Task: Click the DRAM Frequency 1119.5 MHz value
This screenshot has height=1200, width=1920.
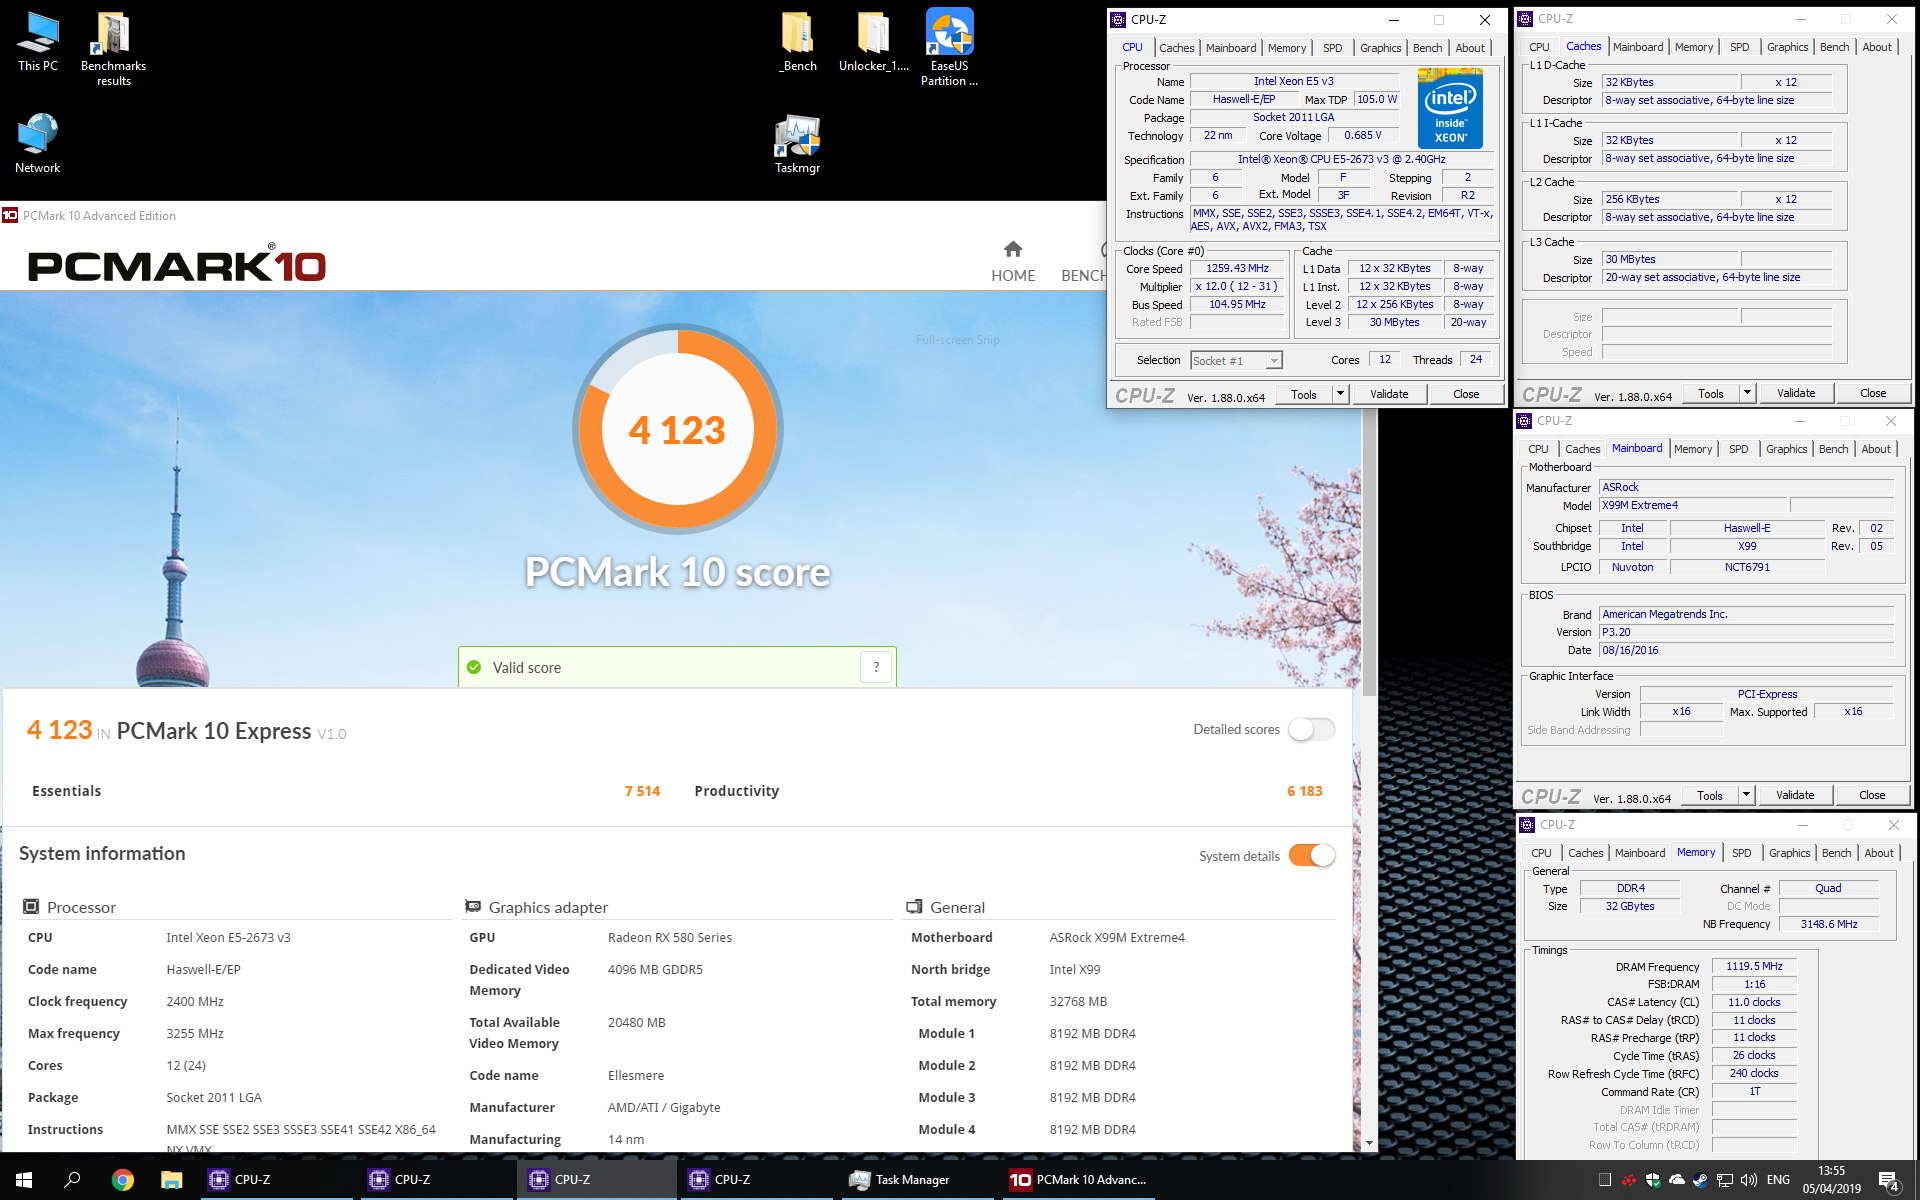Action: 1754,966
